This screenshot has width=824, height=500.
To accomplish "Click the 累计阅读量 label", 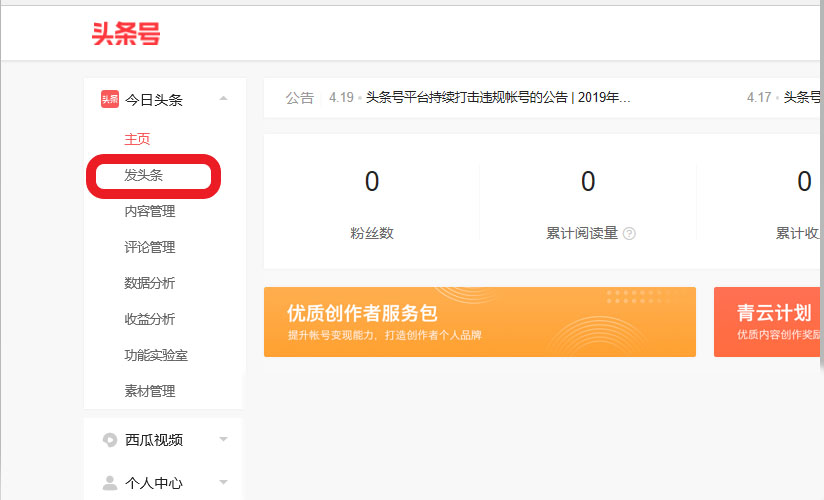I will 582,233.
